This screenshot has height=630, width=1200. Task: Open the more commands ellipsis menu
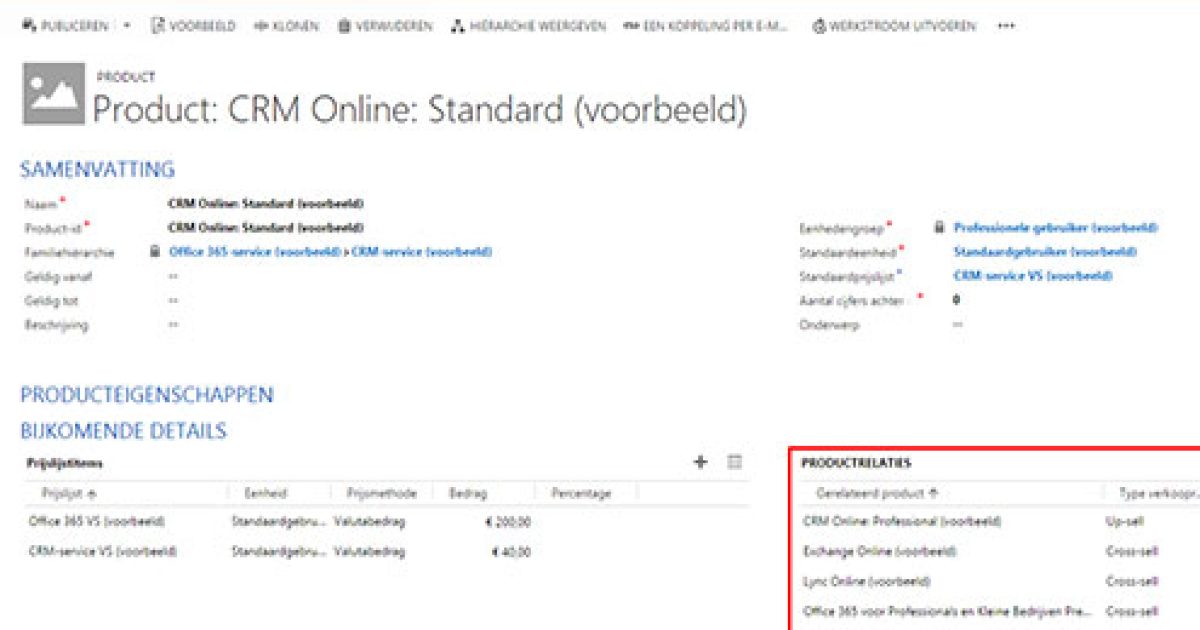point(1005,26)
